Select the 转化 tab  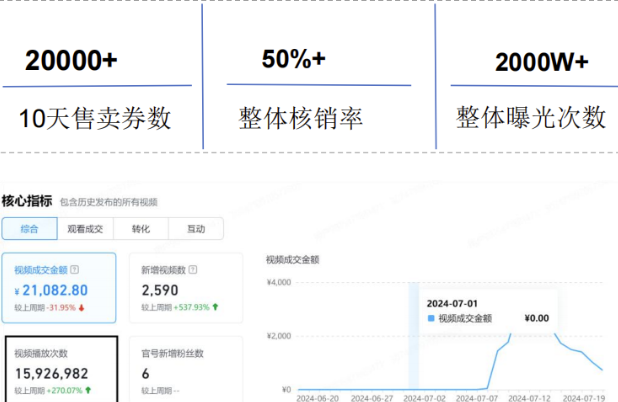click(141, 229)
